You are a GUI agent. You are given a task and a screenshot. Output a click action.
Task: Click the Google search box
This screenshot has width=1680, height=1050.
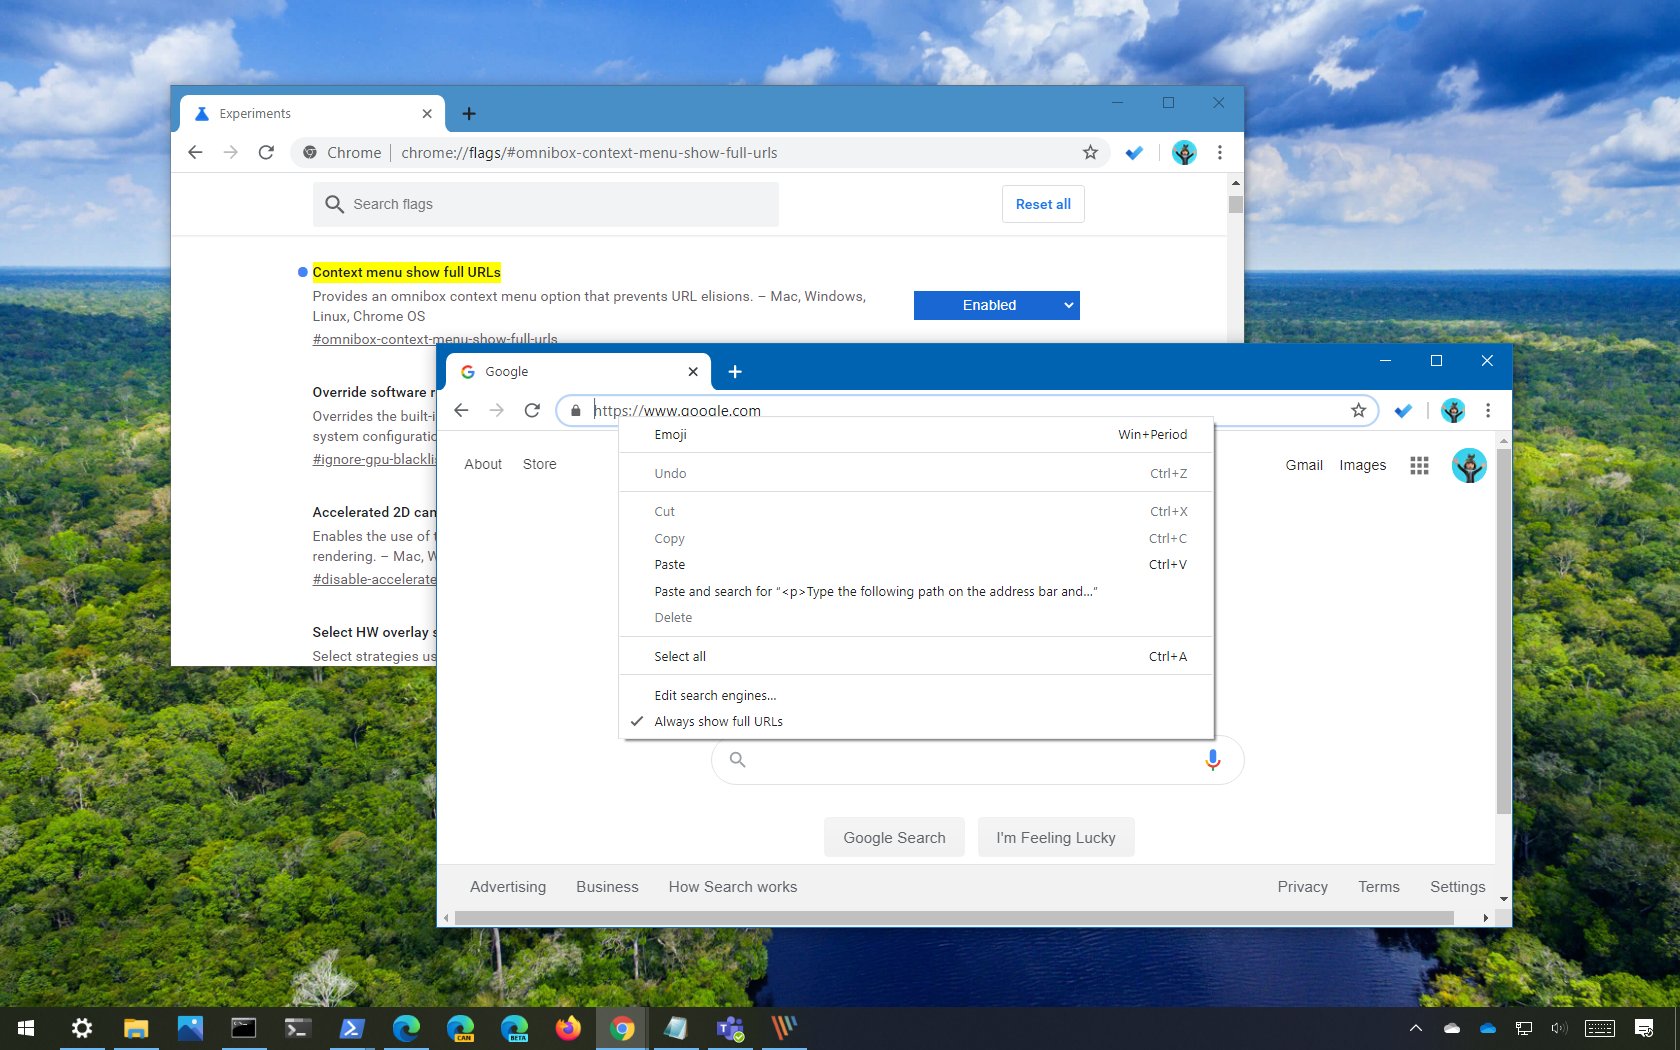[977, 760]
